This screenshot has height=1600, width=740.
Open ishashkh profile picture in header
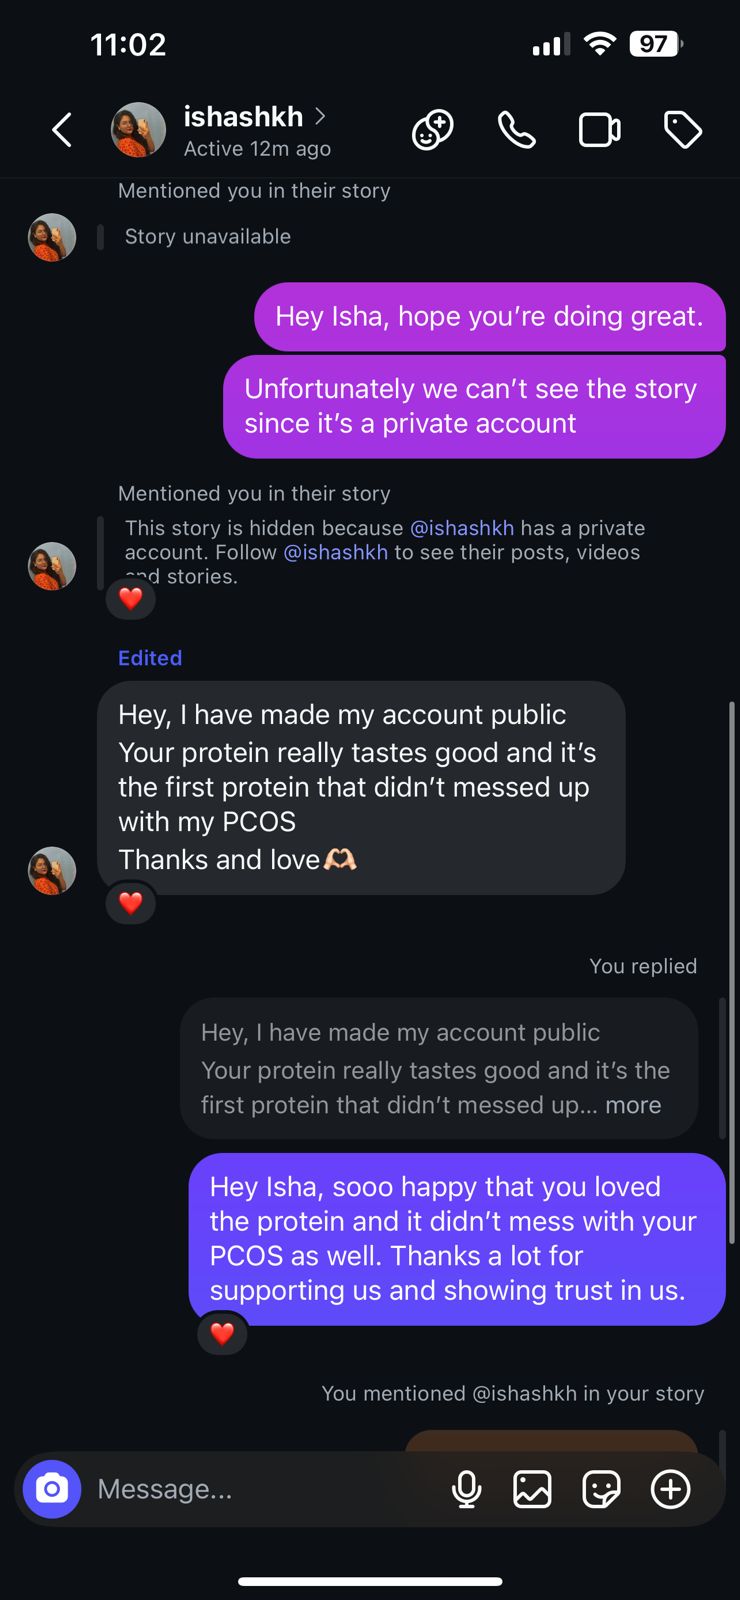[138, 130]
